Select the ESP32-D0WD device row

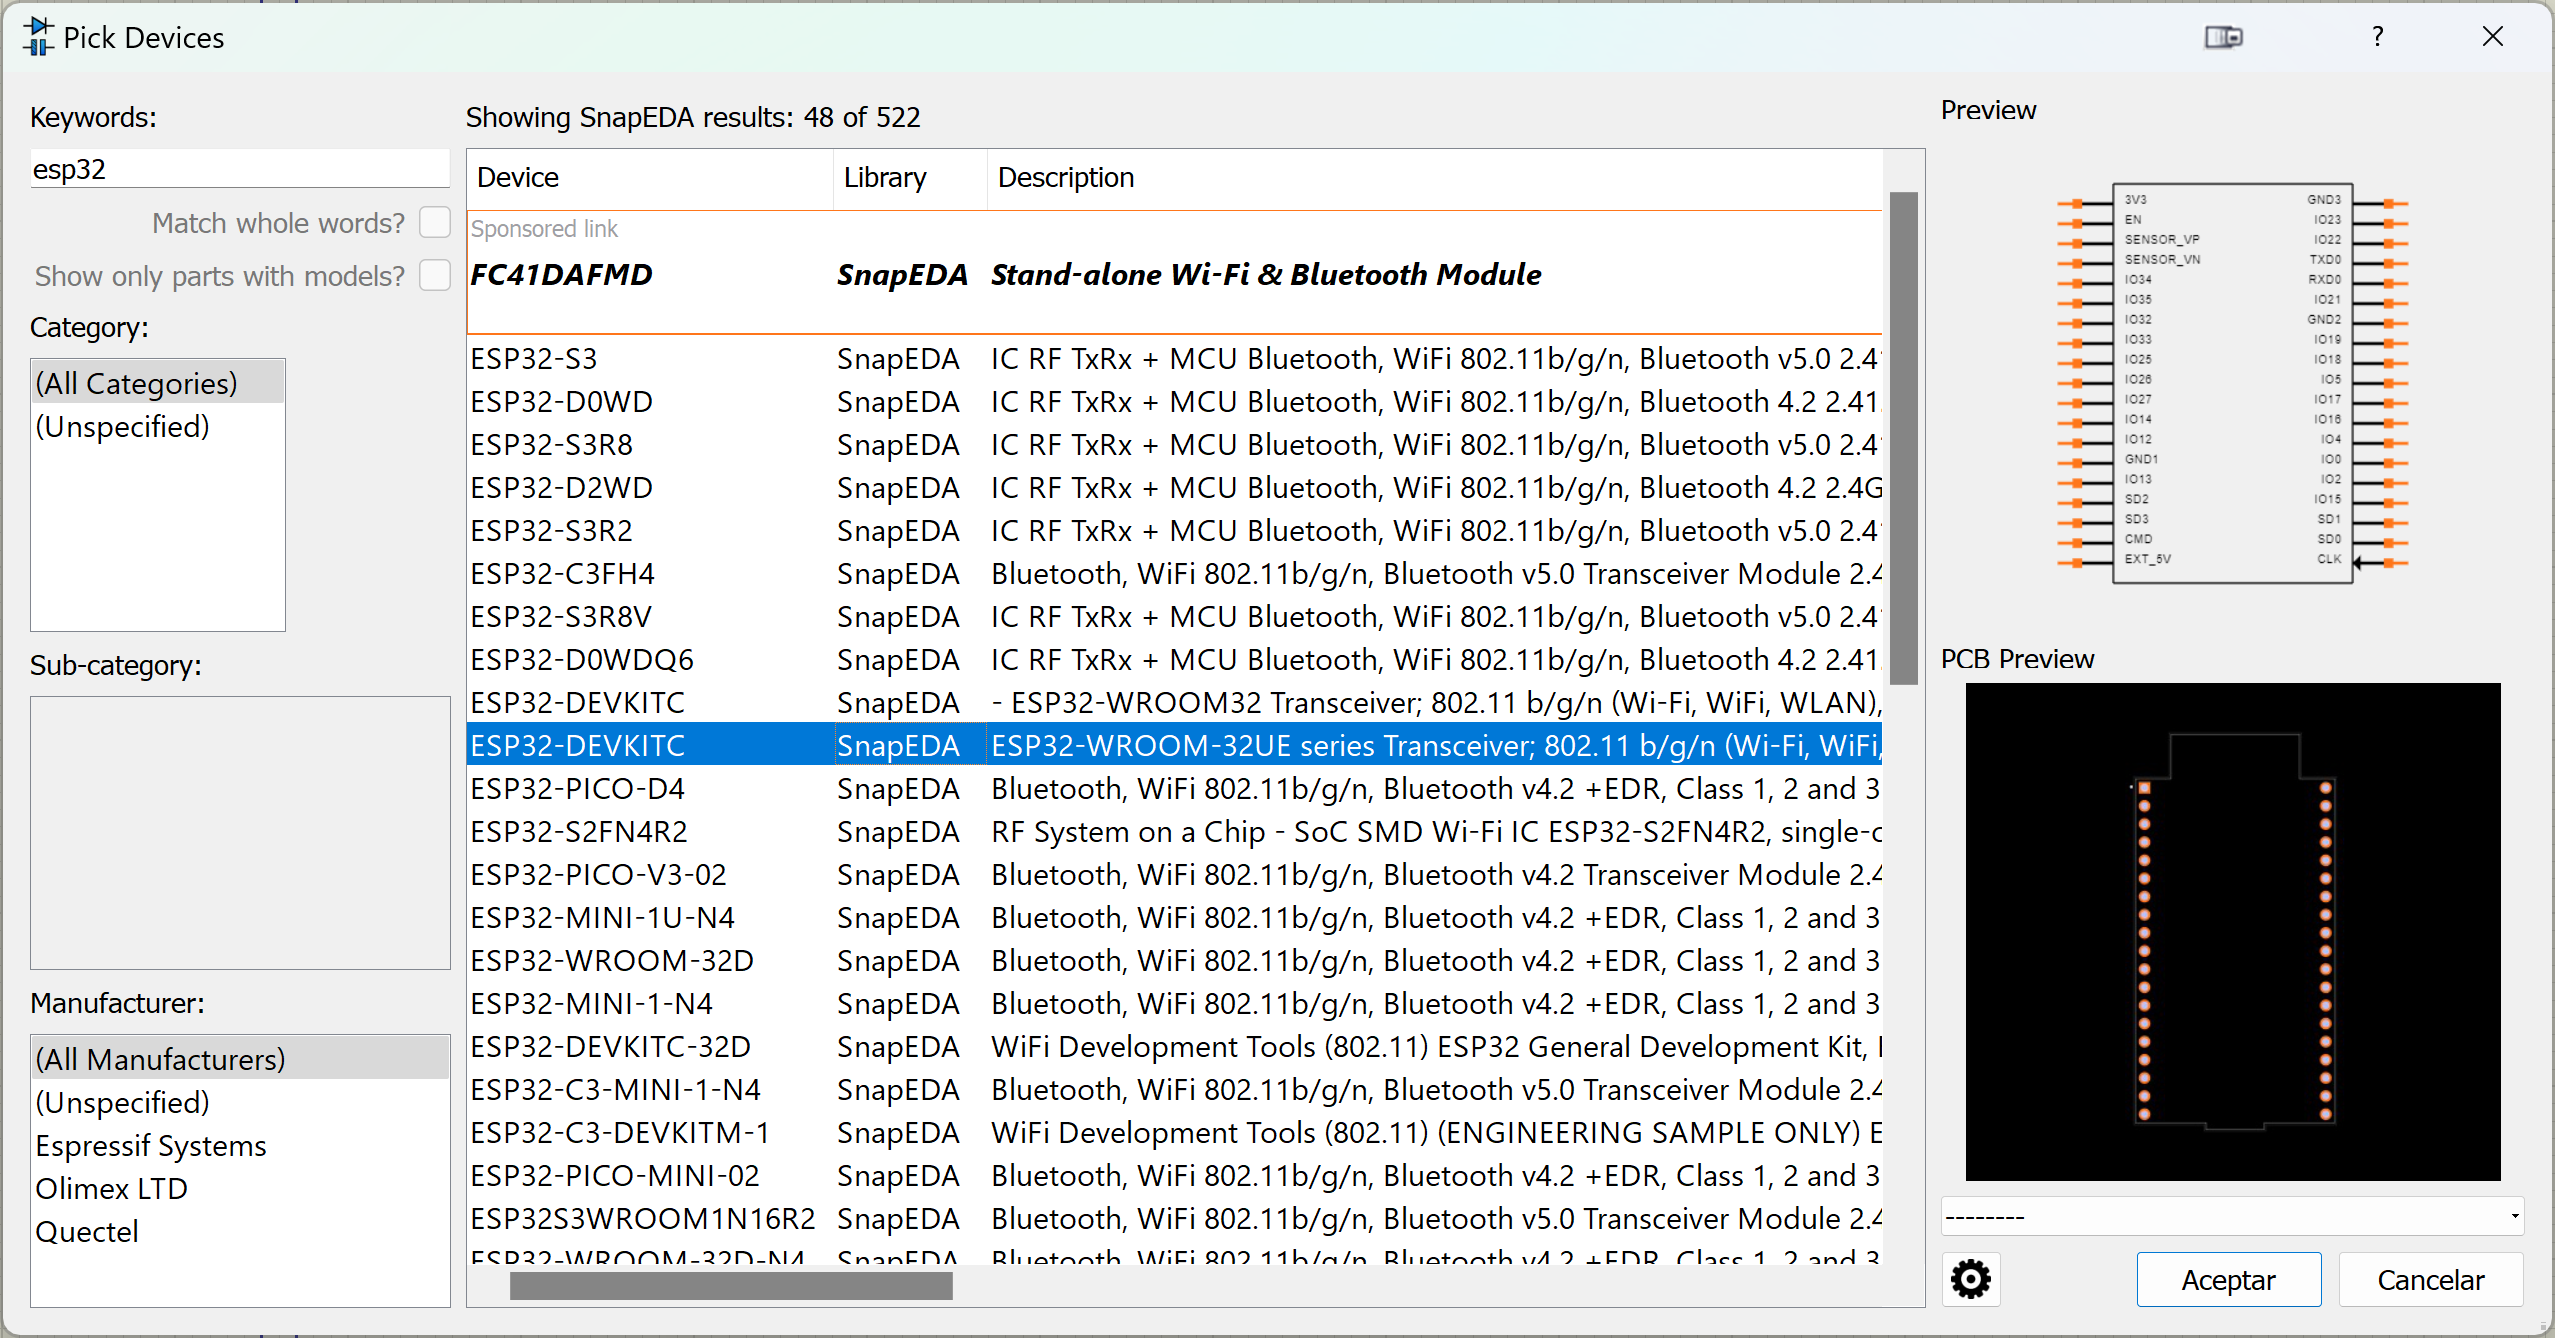pos(1174,401)
